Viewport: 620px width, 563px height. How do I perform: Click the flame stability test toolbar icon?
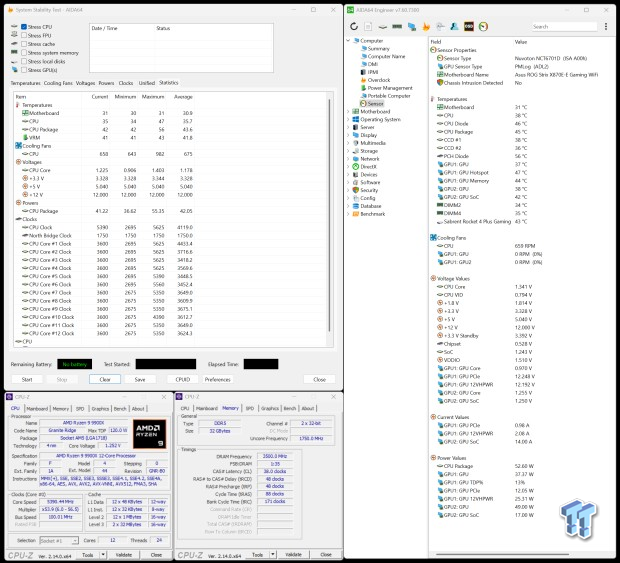tap(426, 26)
